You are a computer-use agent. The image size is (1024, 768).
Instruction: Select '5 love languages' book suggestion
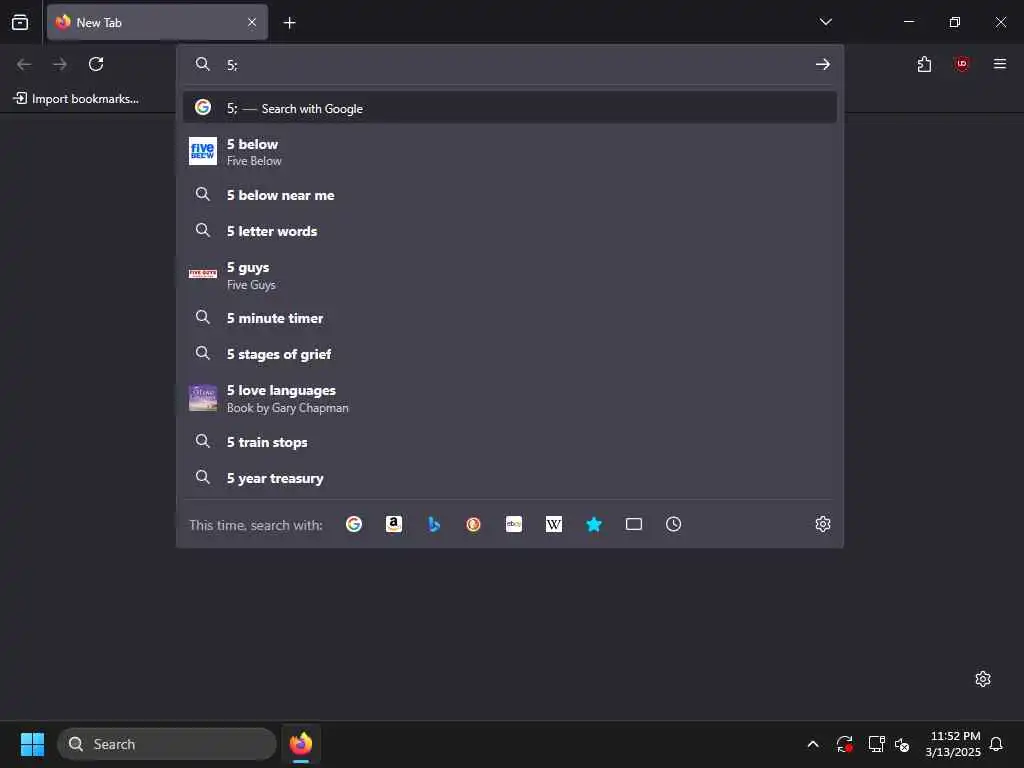(509, 398)
